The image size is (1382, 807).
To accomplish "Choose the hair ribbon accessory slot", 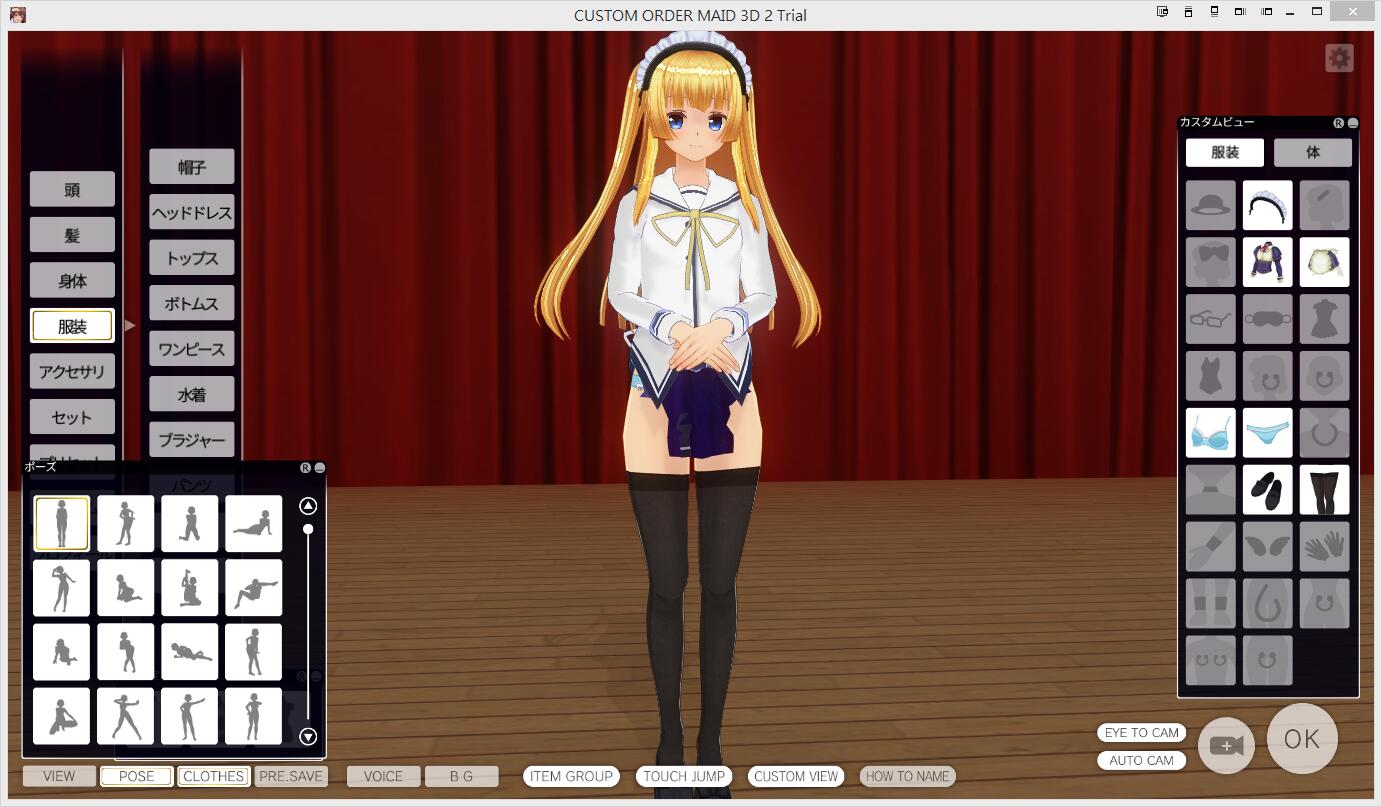I will tap(1211, 262).
